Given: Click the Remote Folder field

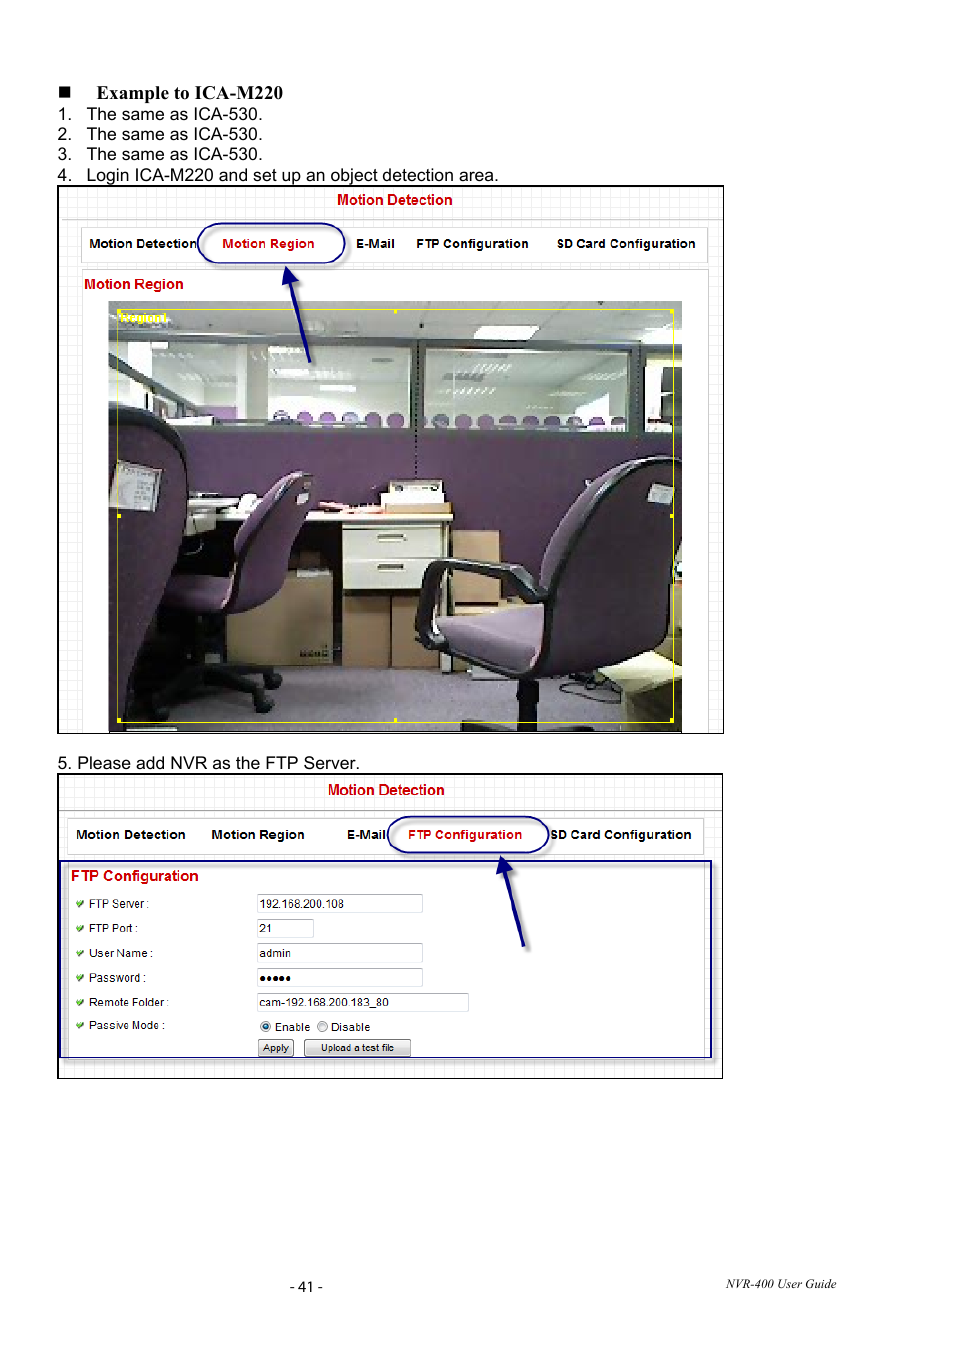Looking at the screenshot, I should click(x=363, y=1003).
